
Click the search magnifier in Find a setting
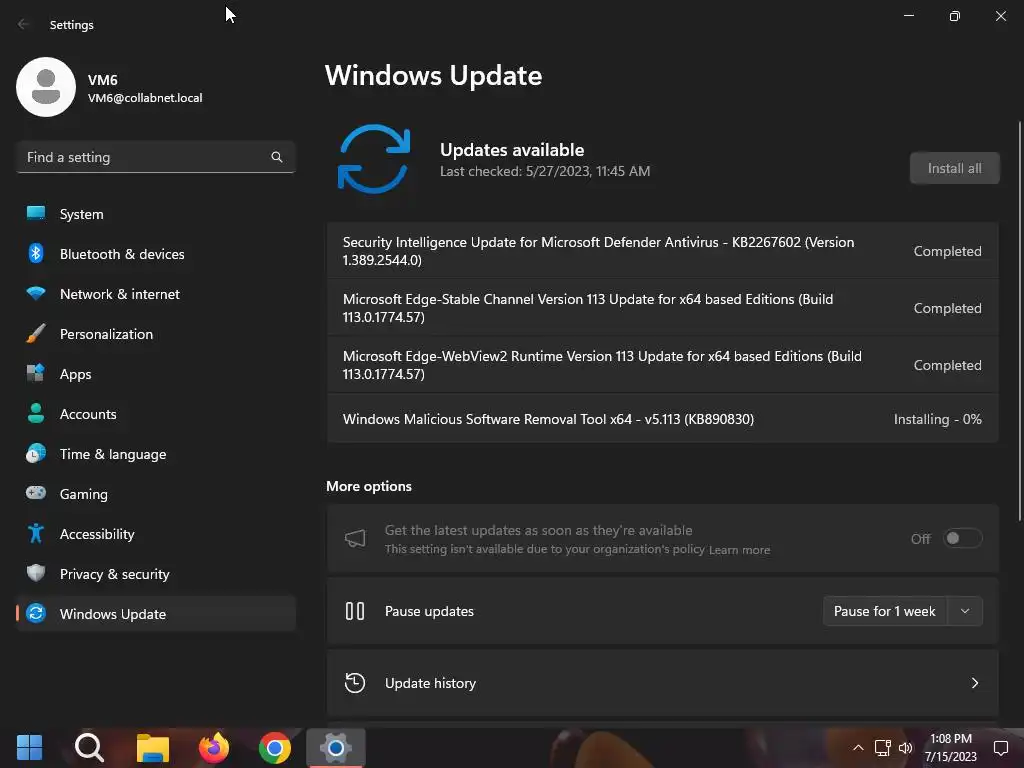277,157
